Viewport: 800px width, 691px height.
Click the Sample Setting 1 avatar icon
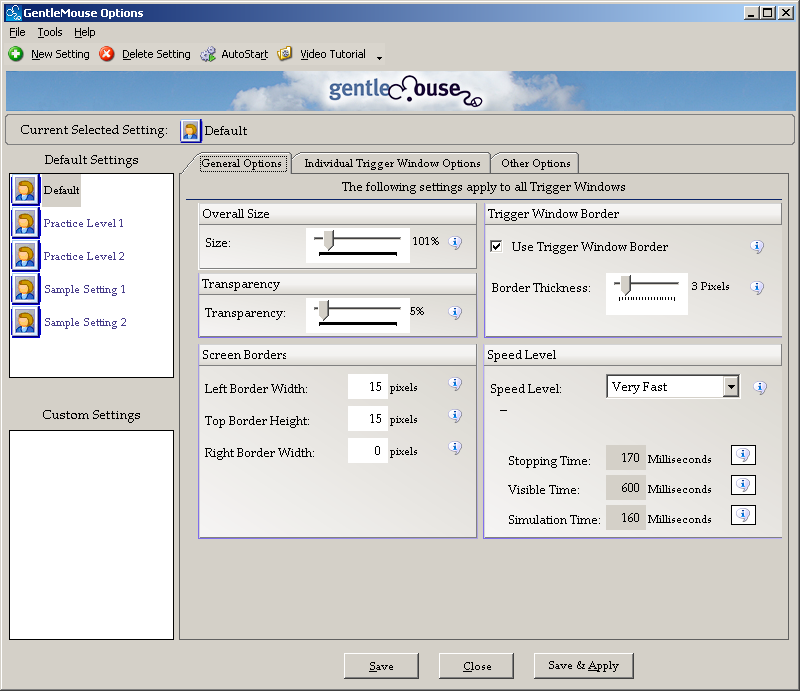pyautogui.click(x=25, y=289)
